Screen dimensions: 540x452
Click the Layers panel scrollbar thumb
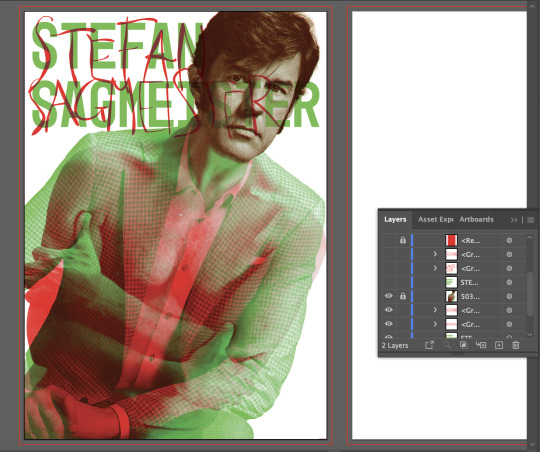(530, 294)
